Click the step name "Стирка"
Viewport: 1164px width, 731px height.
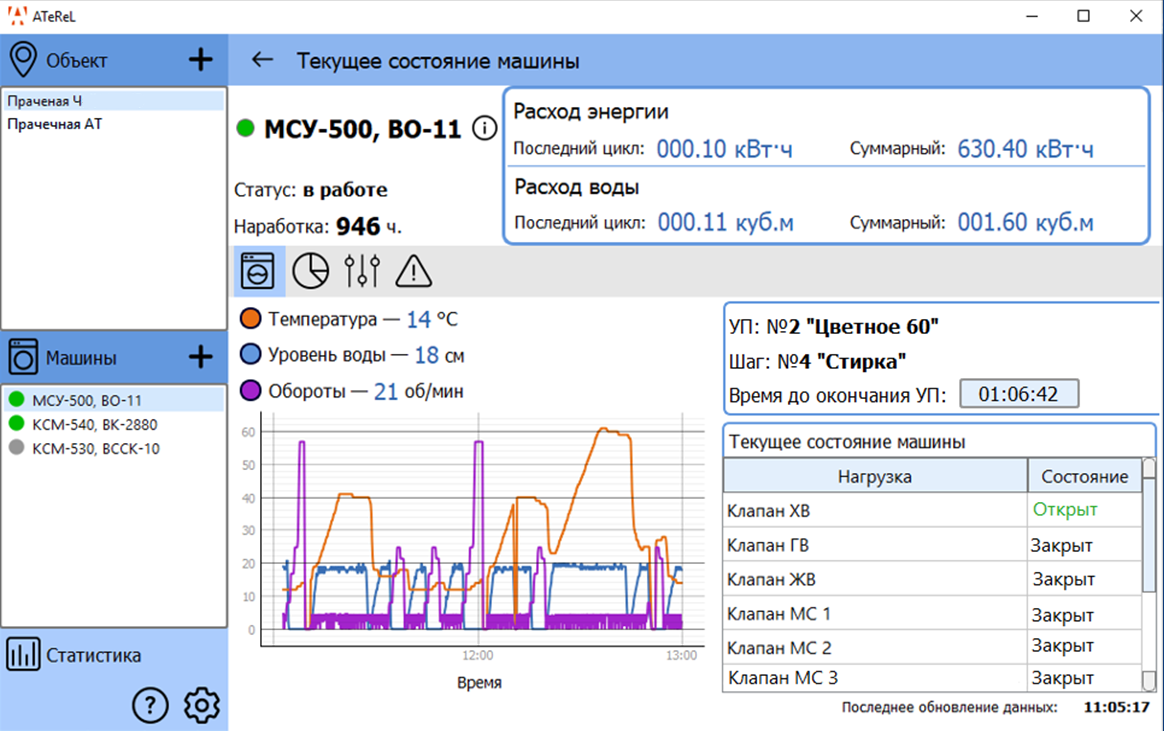pos(861,362)
